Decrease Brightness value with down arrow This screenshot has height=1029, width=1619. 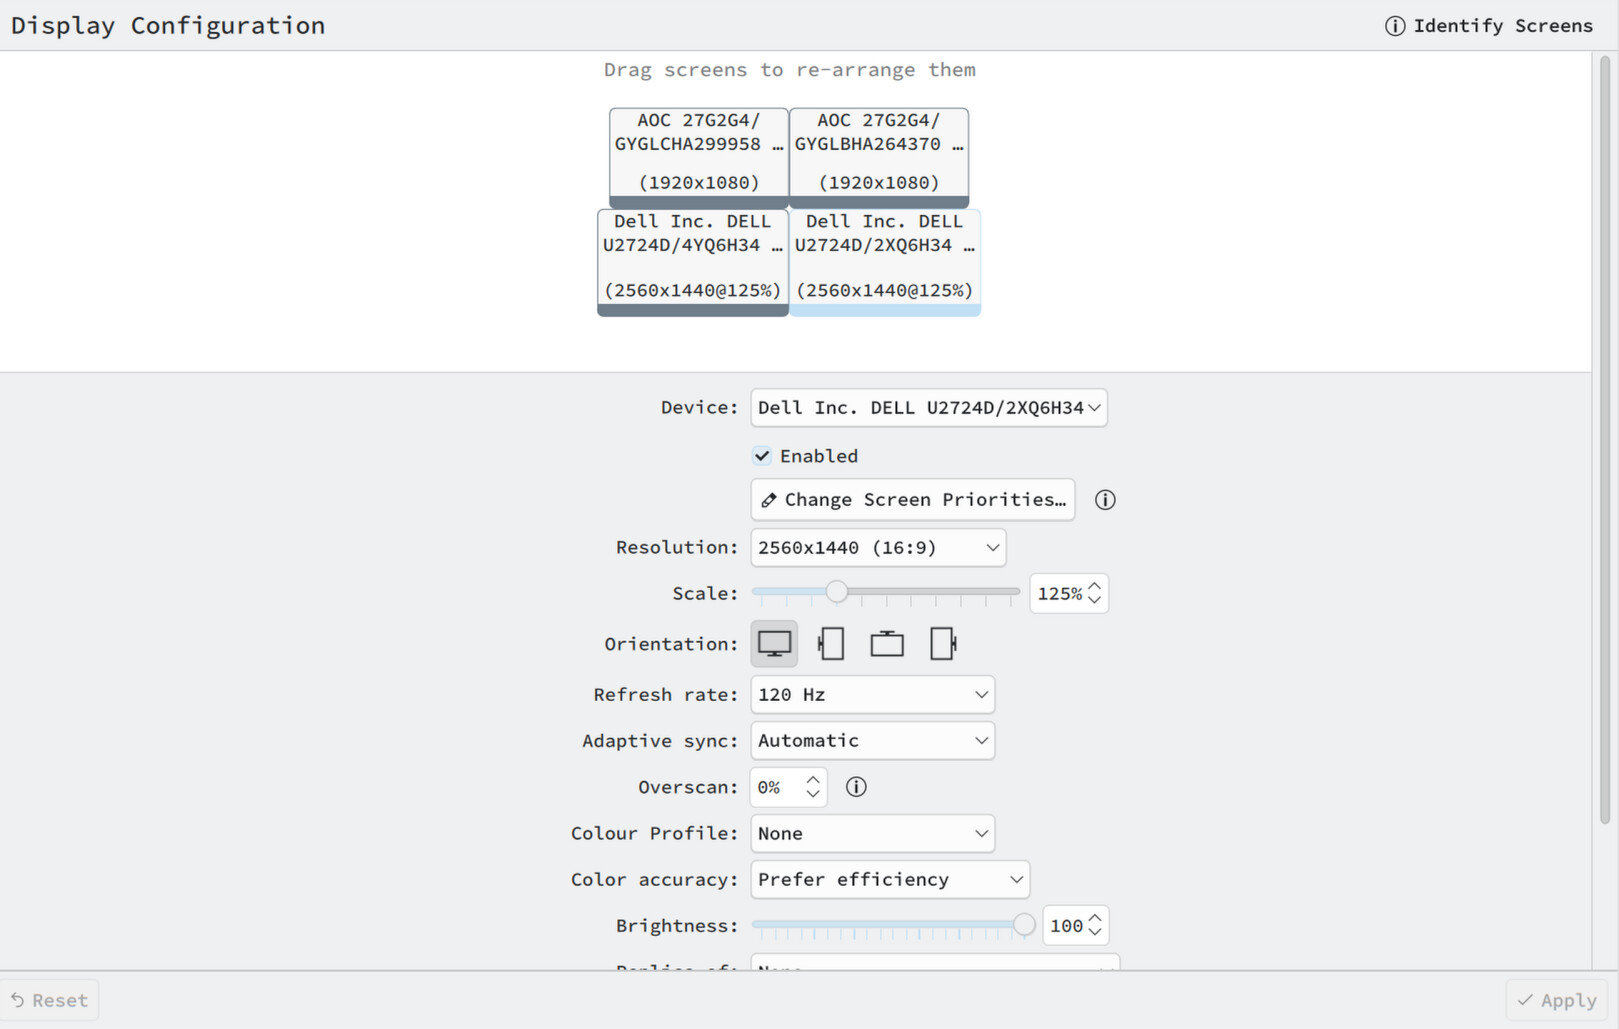pyautogui.click(x=1095, y=933)
